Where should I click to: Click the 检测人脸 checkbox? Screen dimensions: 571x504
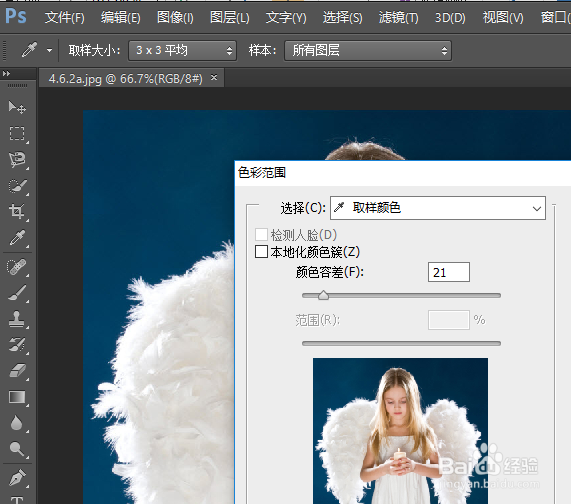(261, 235)
